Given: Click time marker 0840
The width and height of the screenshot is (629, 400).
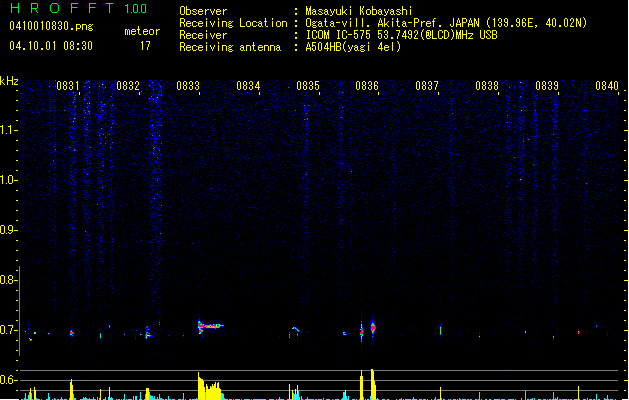Looking at the screenshot, I should point(607,86).
